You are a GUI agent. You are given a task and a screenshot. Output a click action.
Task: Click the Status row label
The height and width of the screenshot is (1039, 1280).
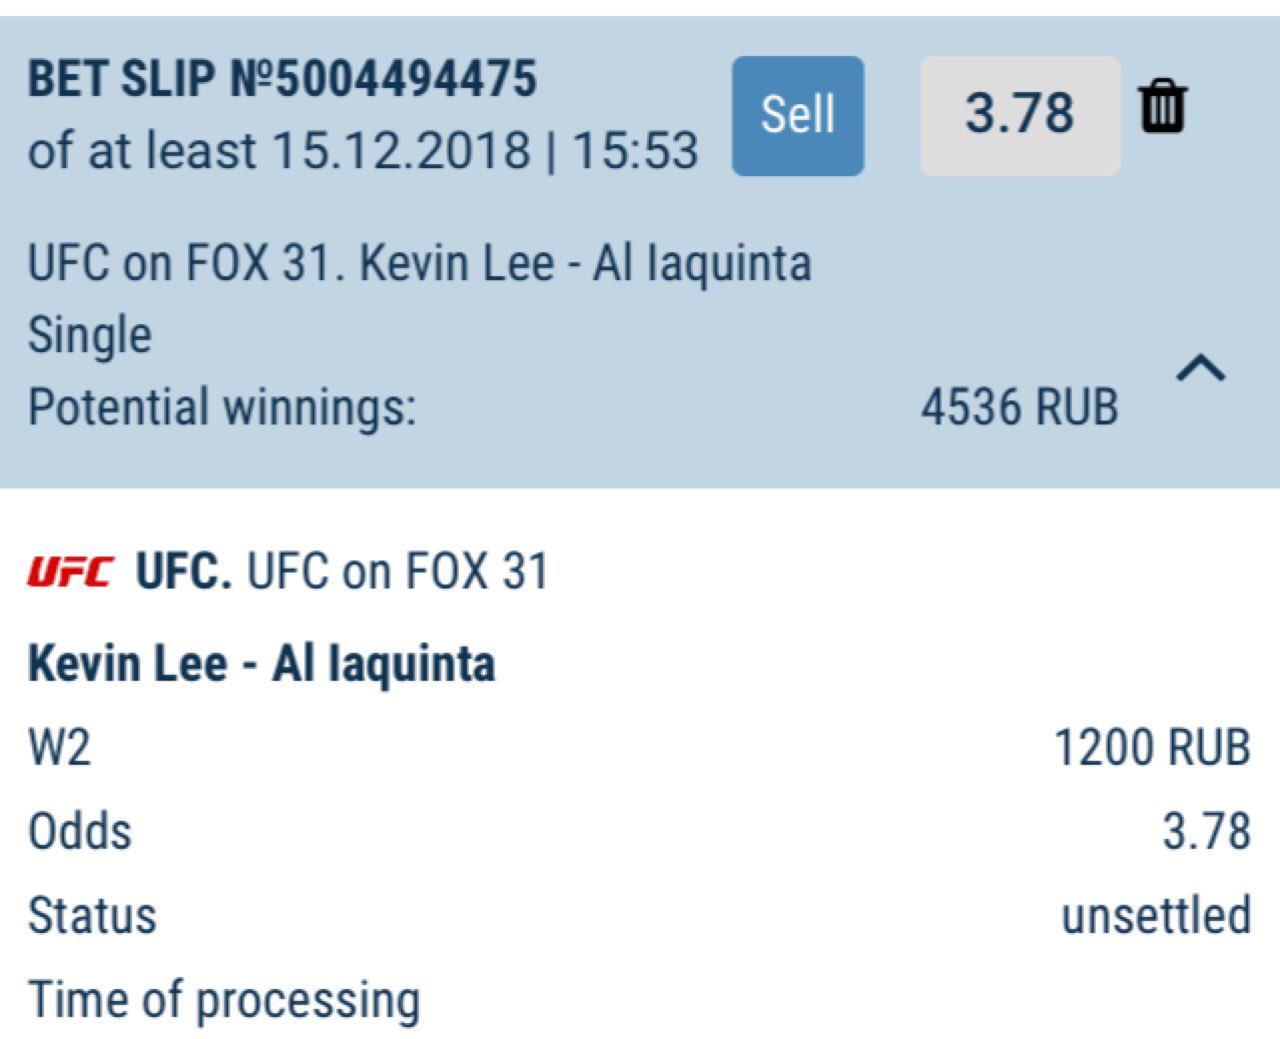coord(92,915)
